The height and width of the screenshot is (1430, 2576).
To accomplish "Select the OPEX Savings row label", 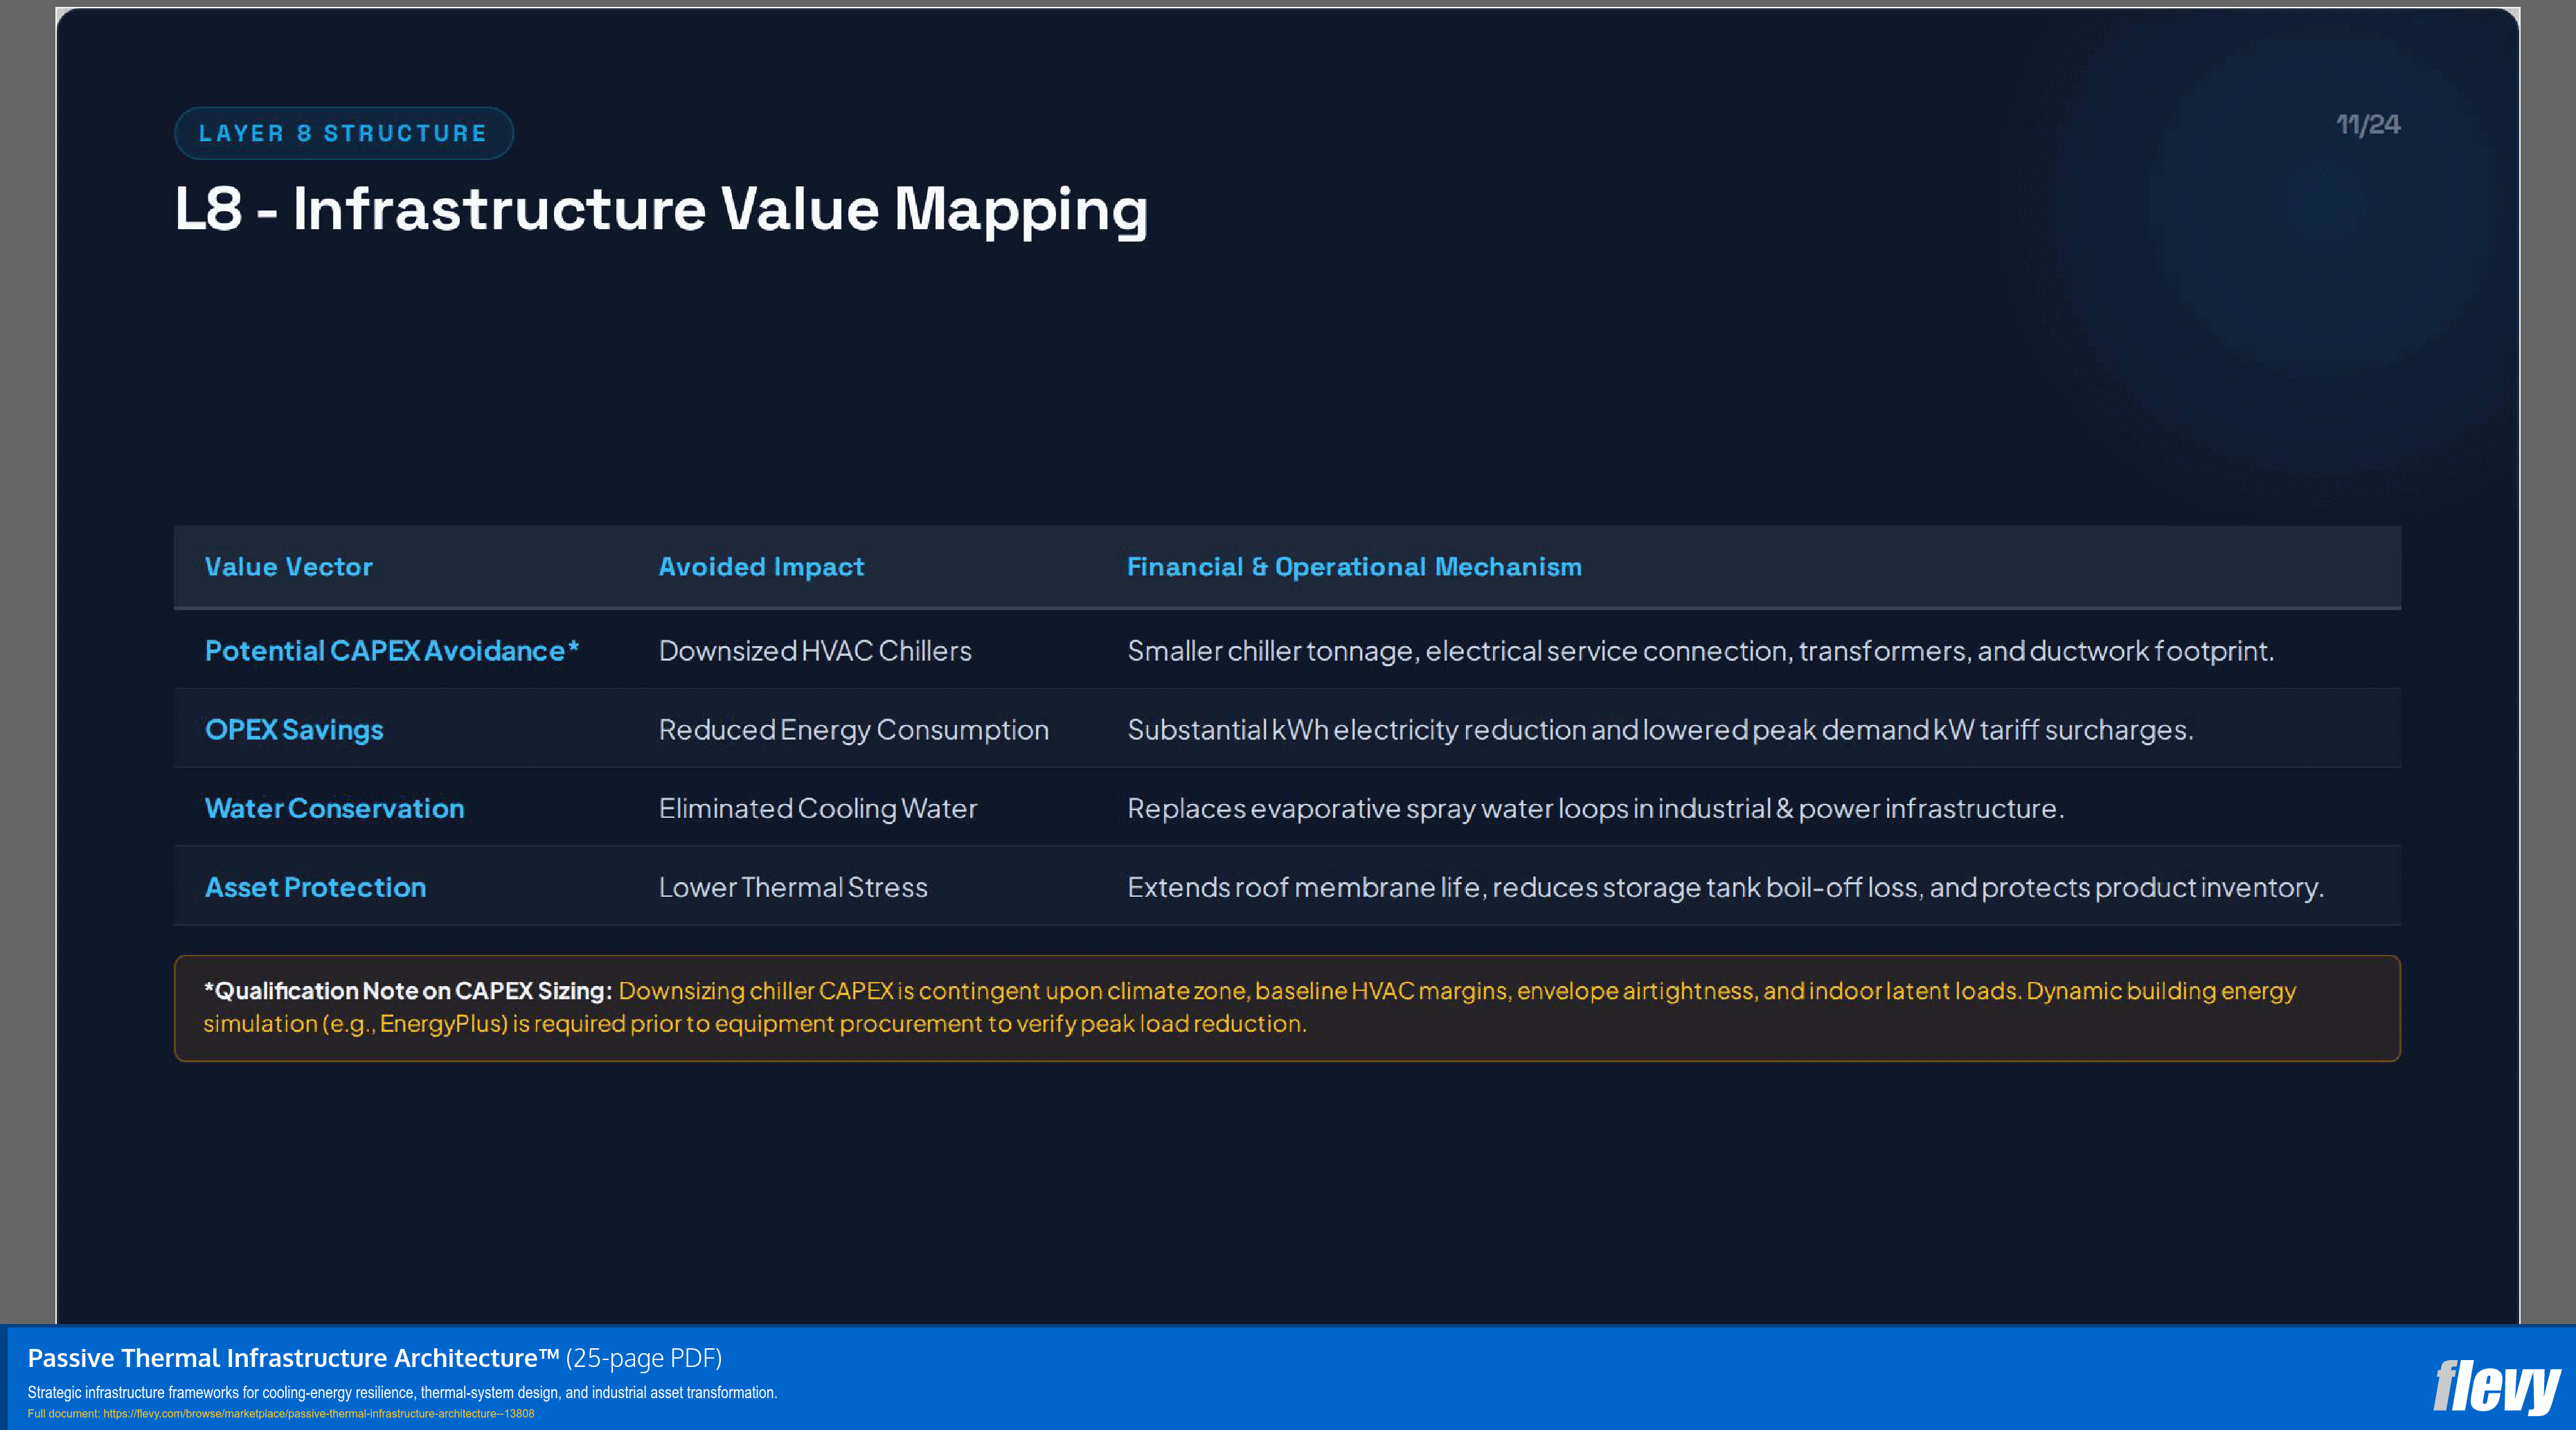I will (294, 730).
